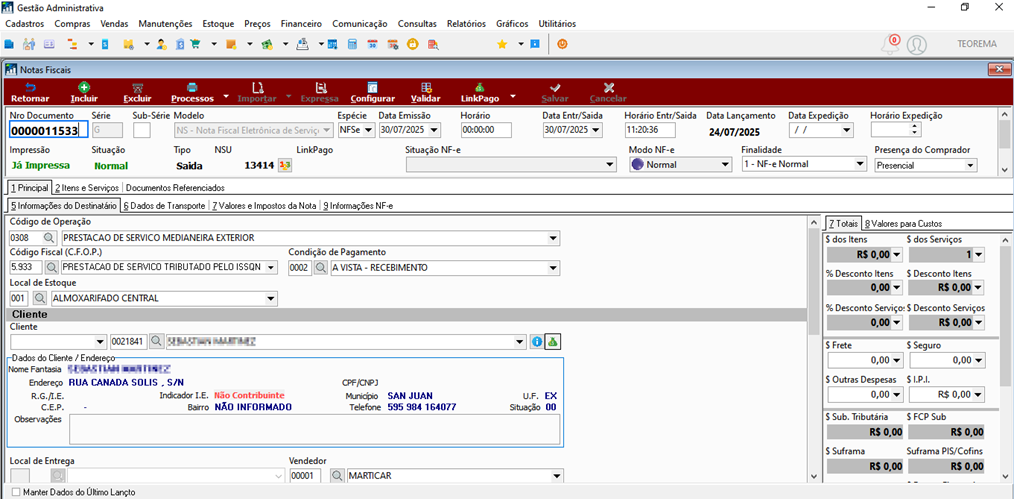Open the Relatórios menu

466,24
